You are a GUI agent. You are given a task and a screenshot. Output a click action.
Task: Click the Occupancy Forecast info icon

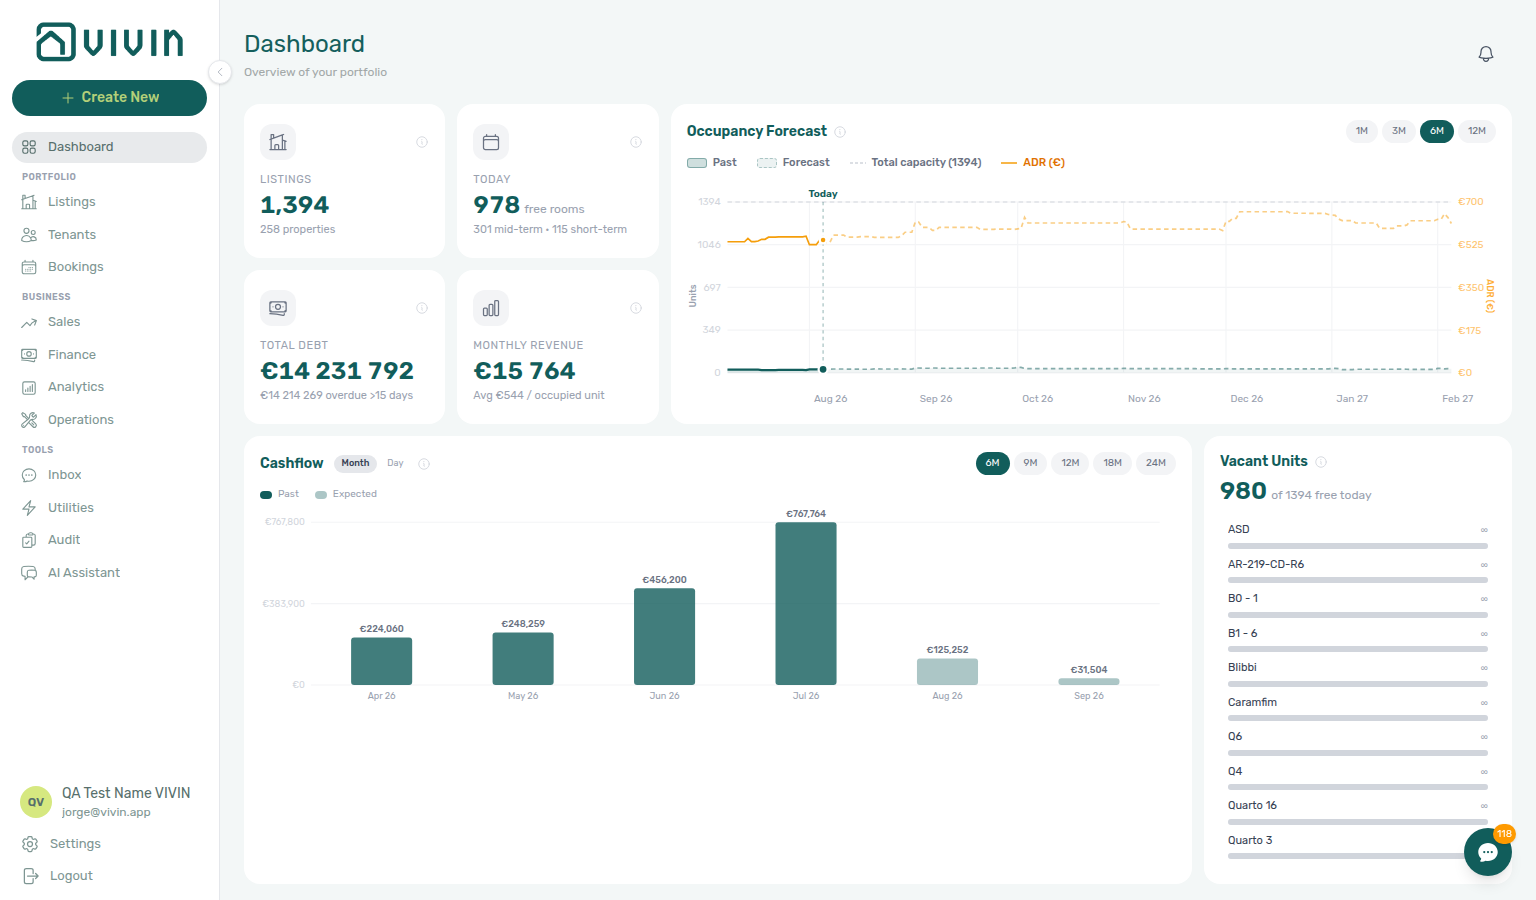840,132
